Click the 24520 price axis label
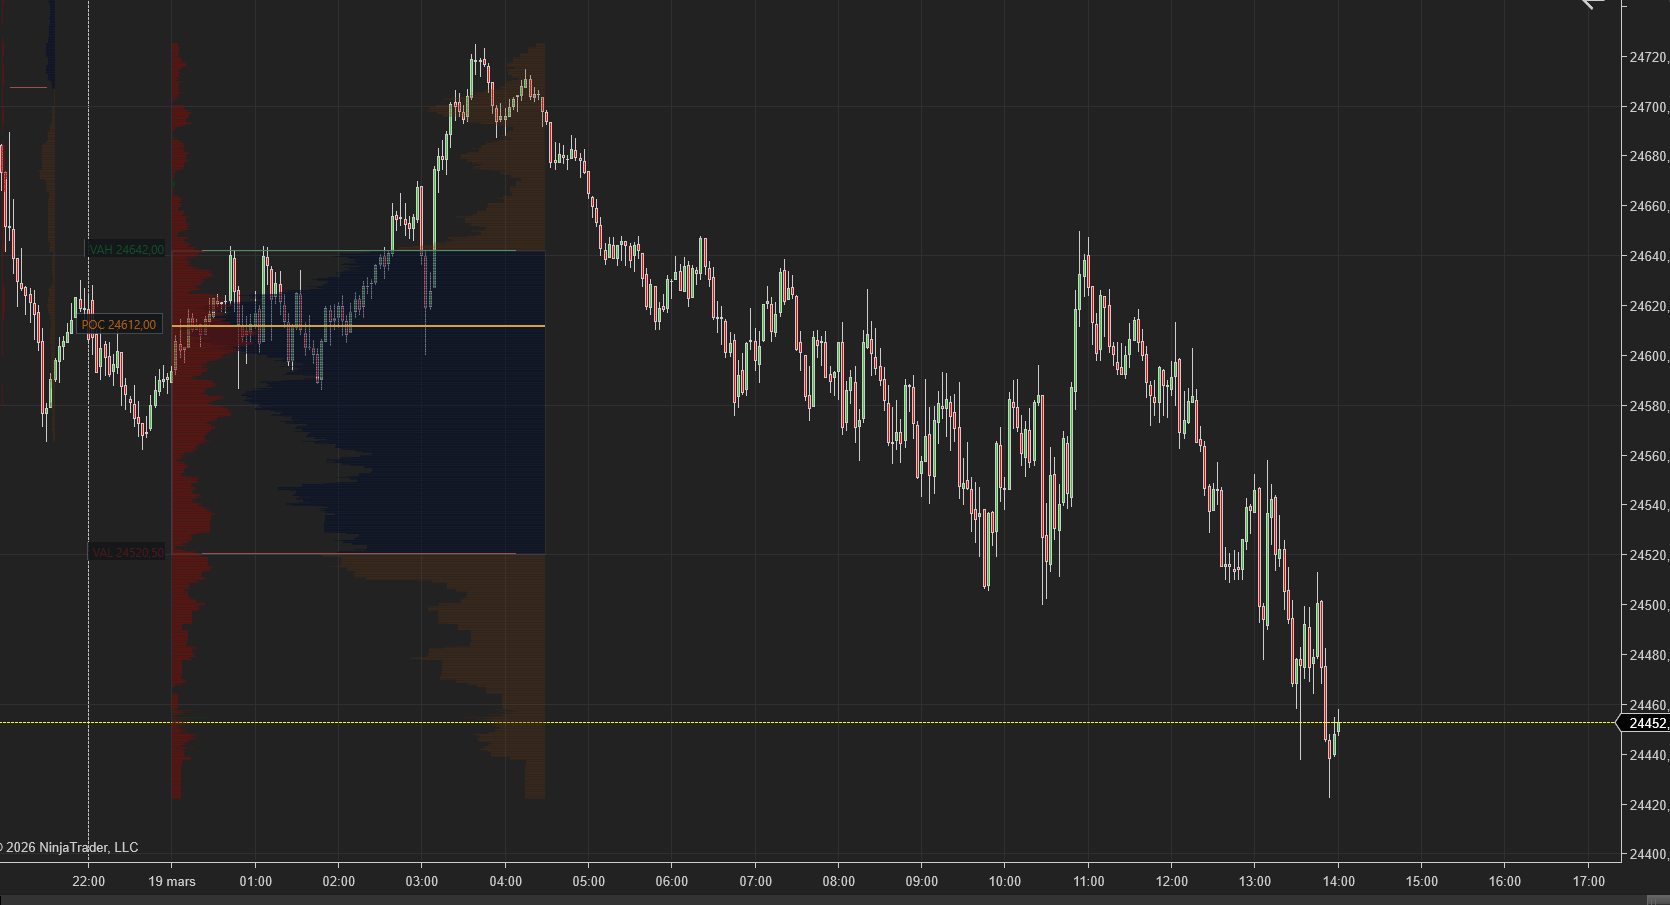Image resolution: width=1670 pixels, height=905 pixels. coord(1649,555)
